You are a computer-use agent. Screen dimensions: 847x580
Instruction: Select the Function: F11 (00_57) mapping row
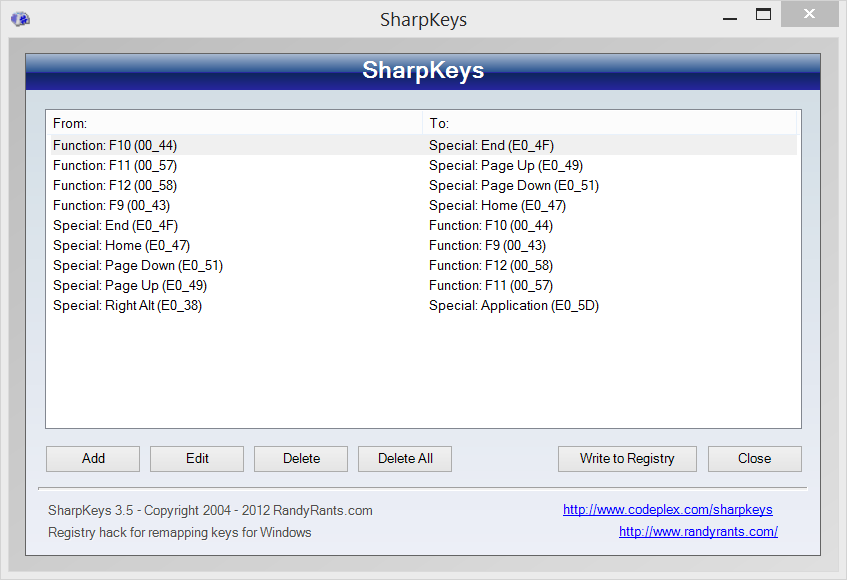tap(115, 165)
